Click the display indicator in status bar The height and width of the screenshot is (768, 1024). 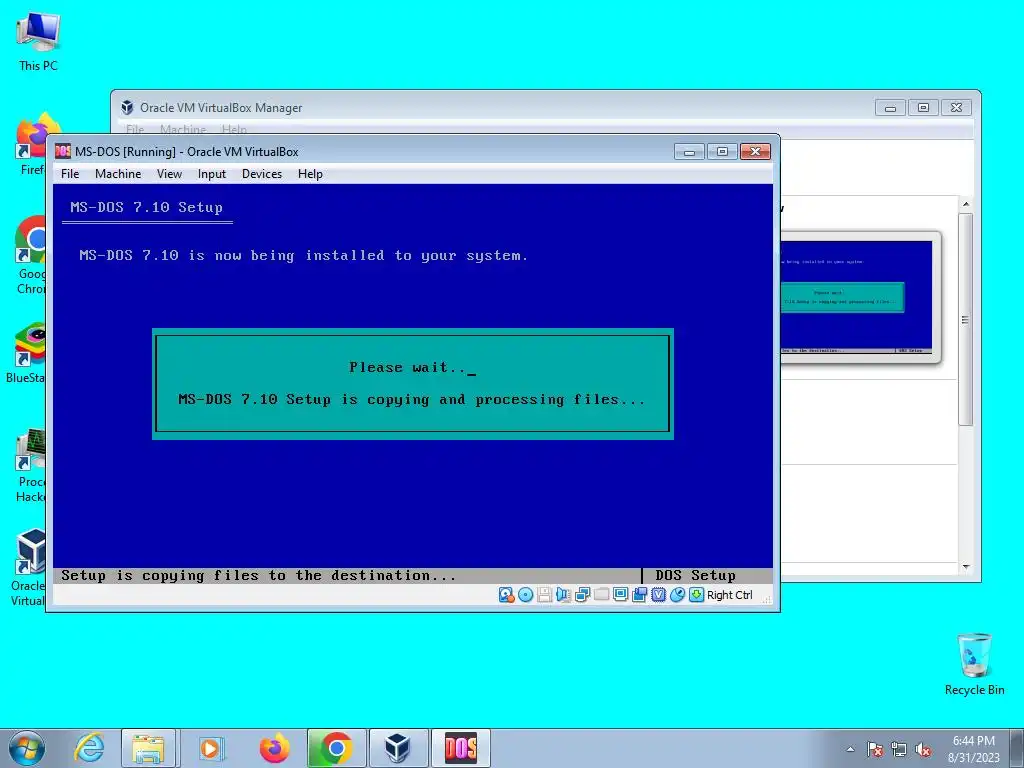point(620,595)
